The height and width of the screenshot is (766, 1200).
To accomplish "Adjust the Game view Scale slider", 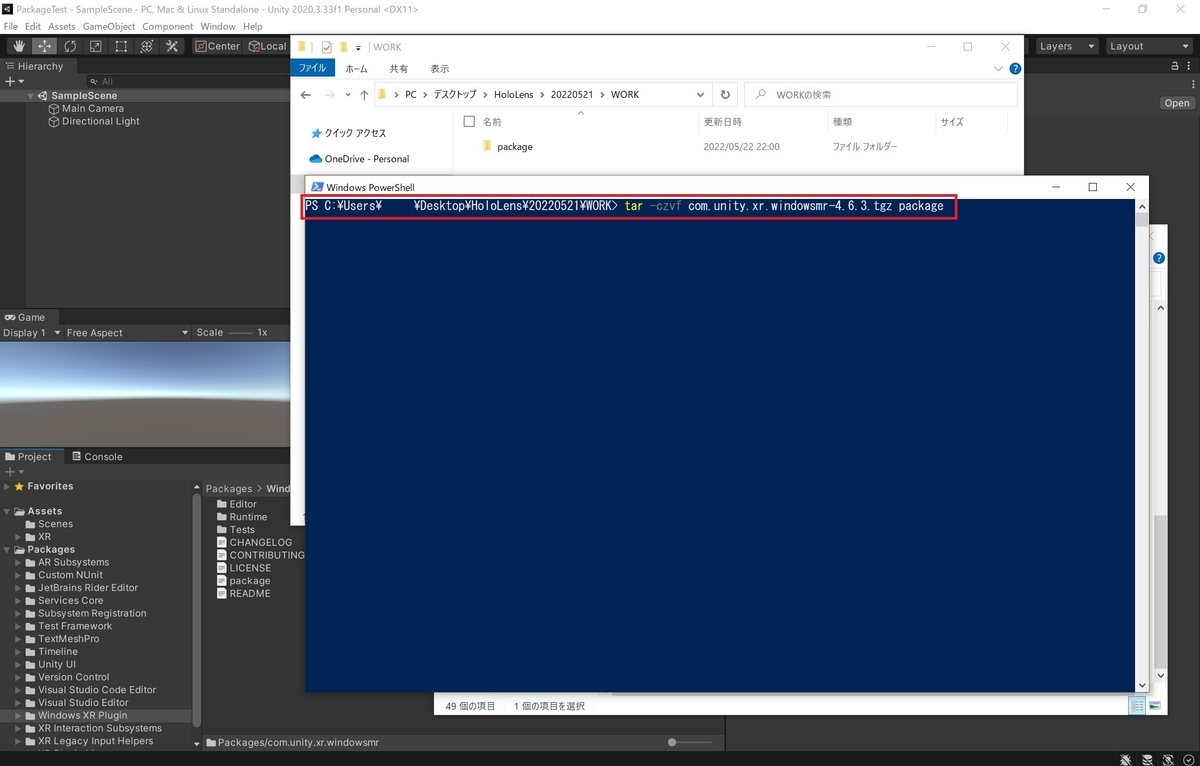I will pyautogui.click(x=241, y=332).
